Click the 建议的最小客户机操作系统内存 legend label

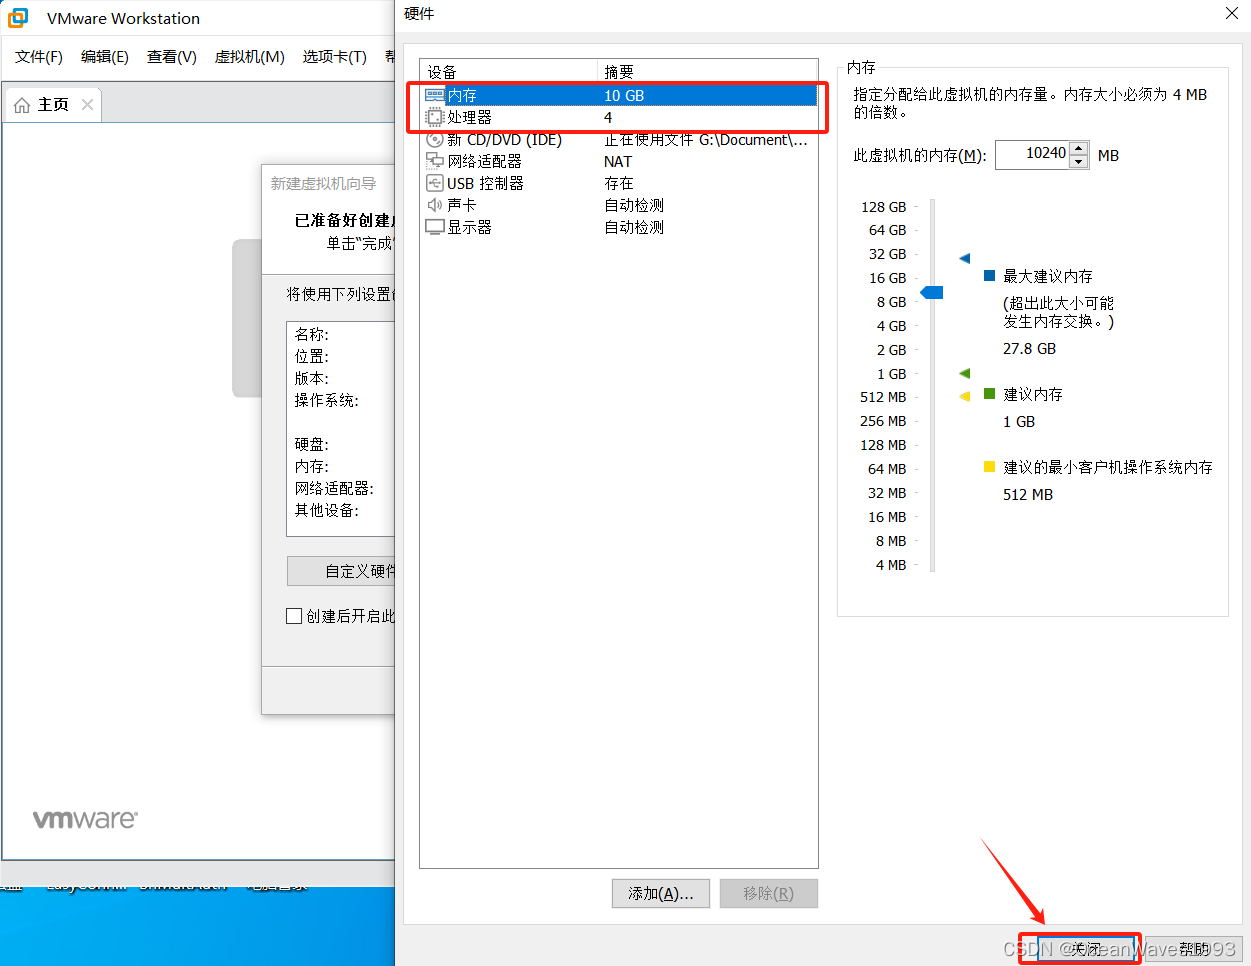coord(1108,467)
